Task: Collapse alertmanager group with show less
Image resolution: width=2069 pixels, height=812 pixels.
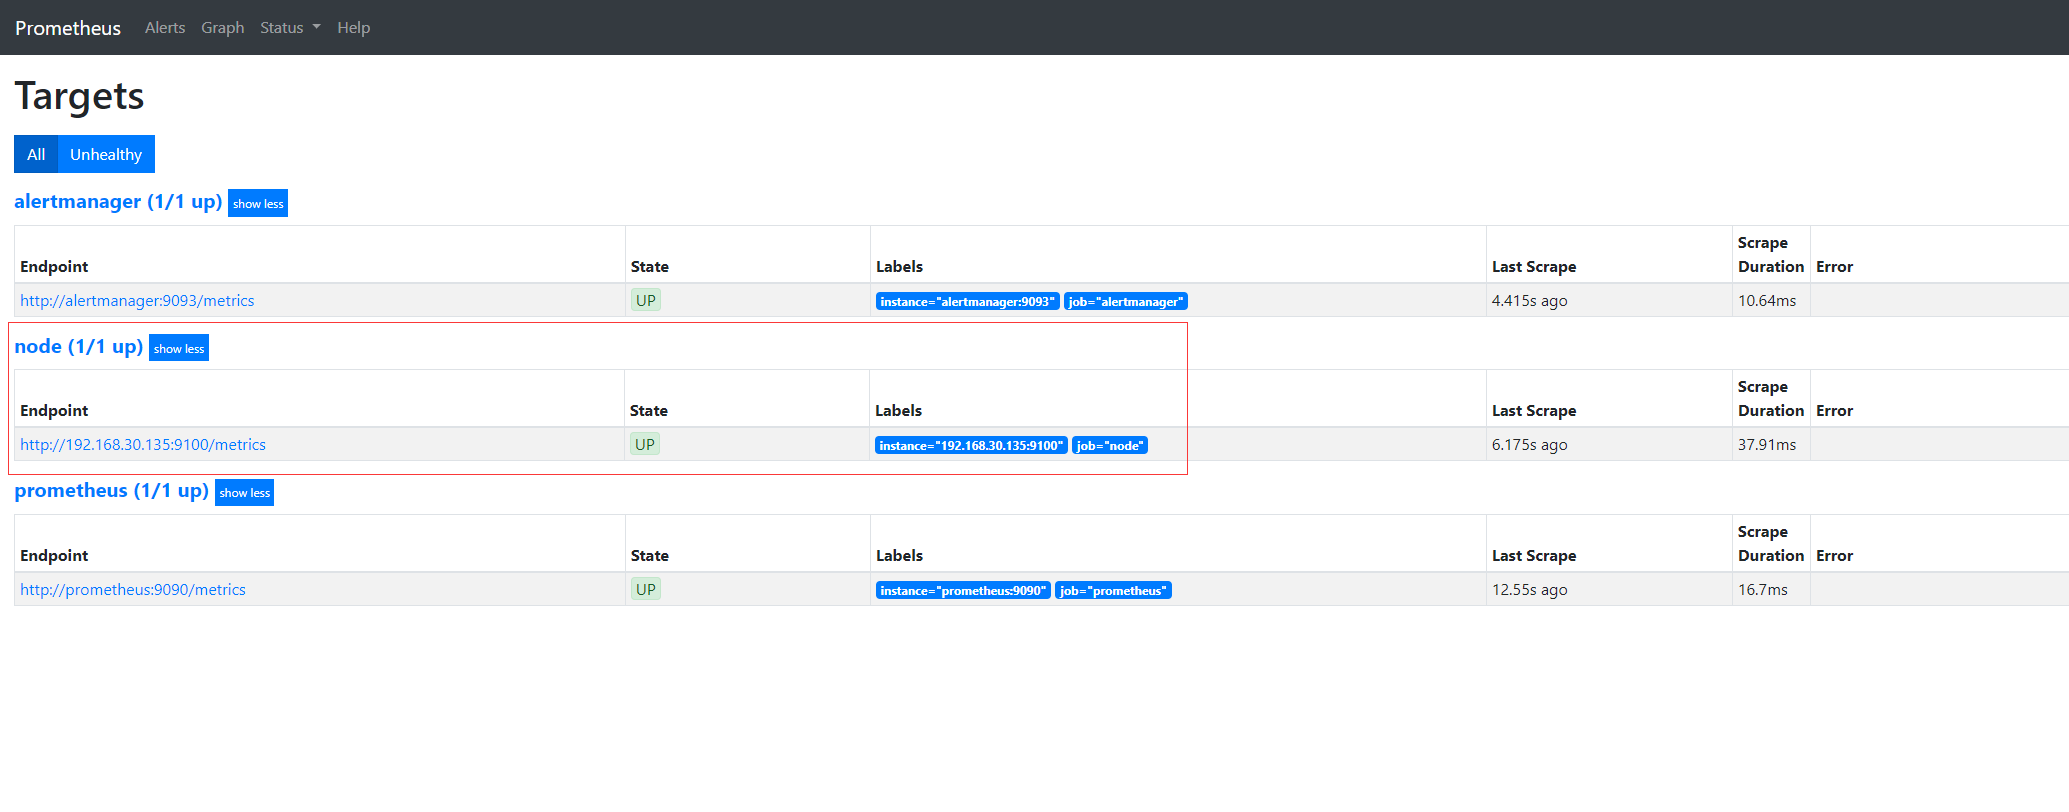Action: tap(258, 203)
